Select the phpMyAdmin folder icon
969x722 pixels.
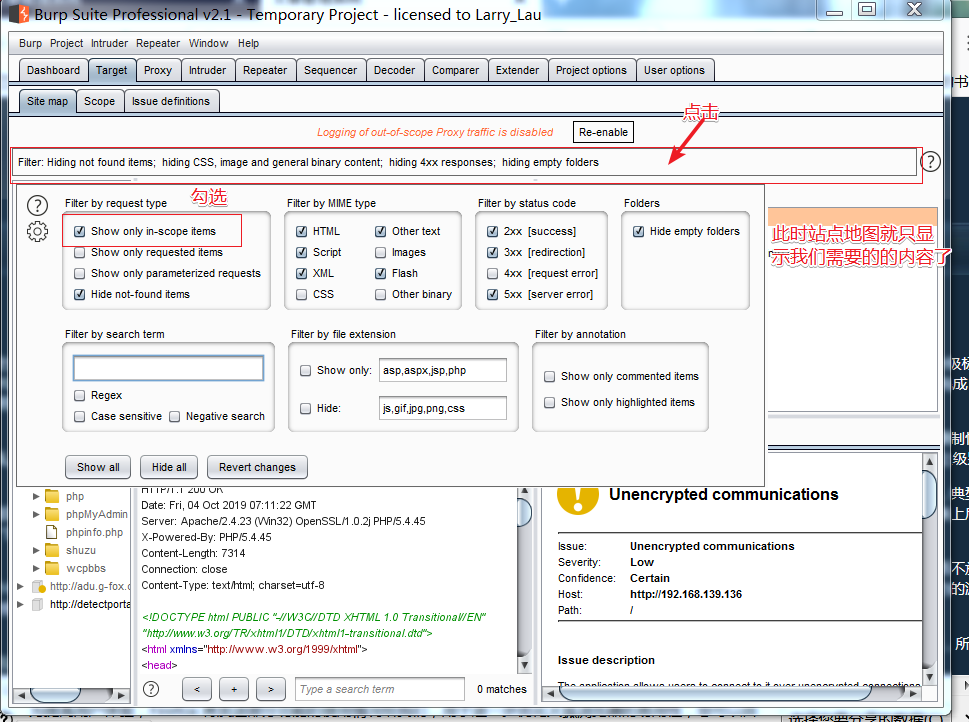(53, 514)
